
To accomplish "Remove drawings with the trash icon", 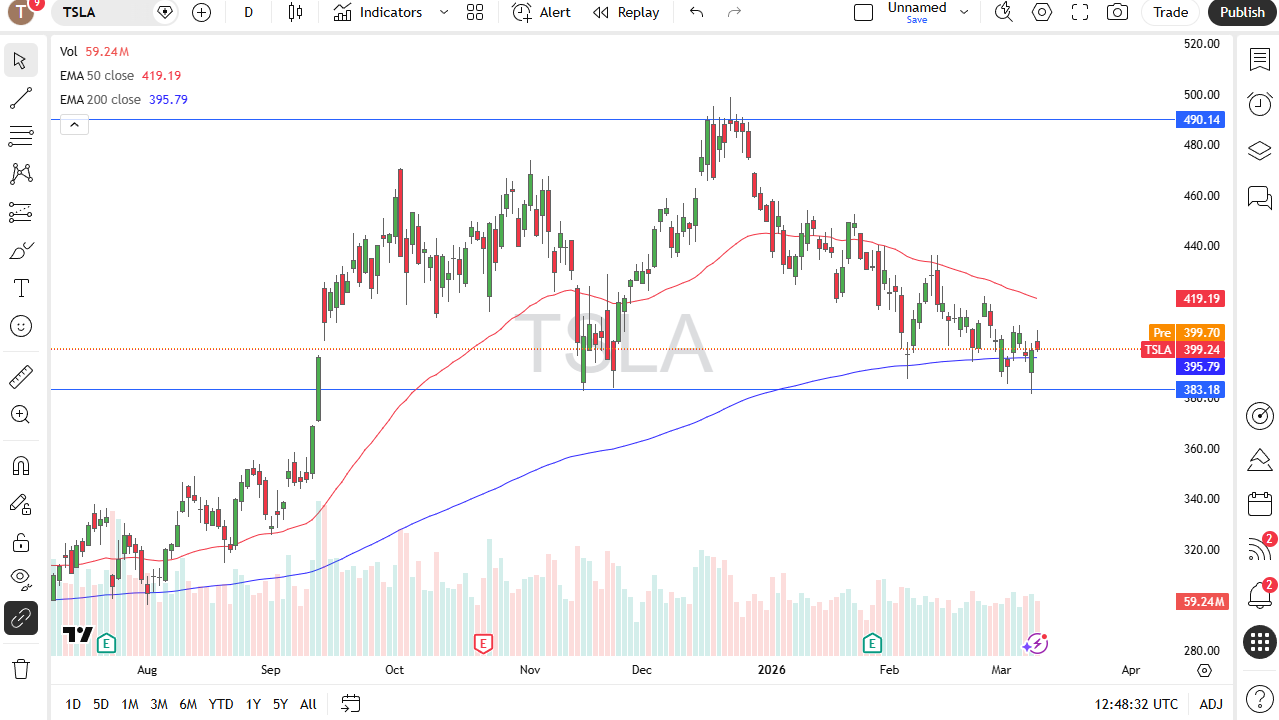I will click(20, 668).
